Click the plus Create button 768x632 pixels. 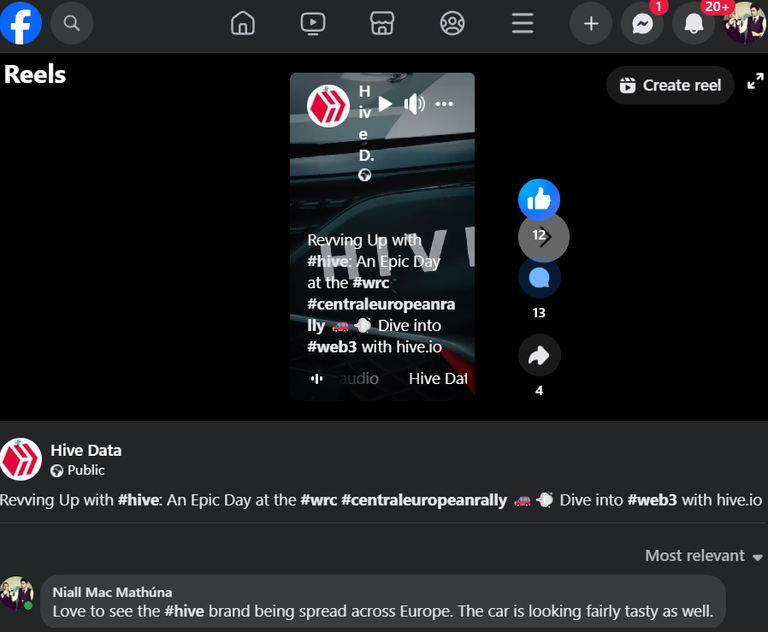point(591,23)
